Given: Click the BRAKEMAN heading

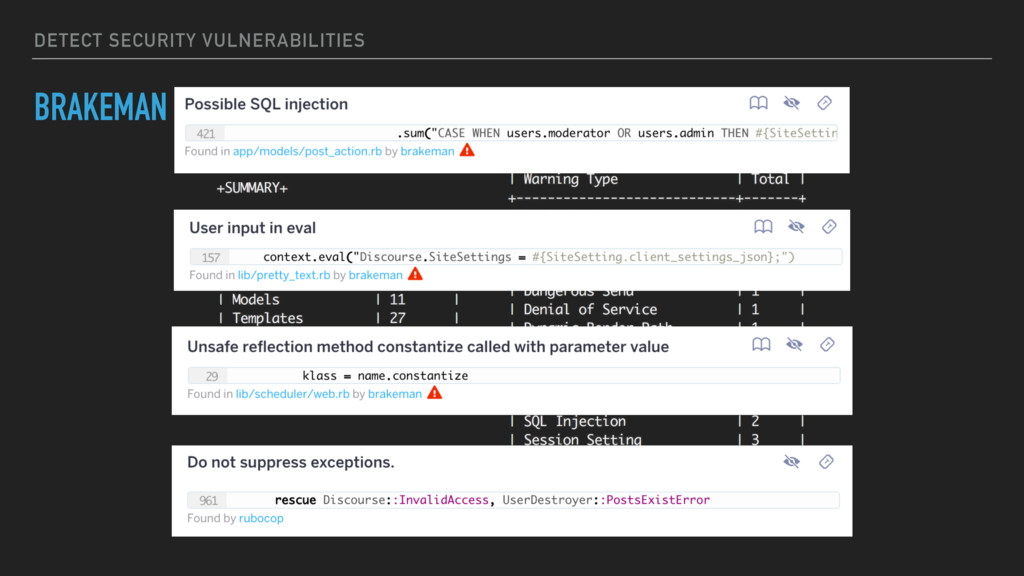Looking at the screenshot, I should tap(101, 107).
